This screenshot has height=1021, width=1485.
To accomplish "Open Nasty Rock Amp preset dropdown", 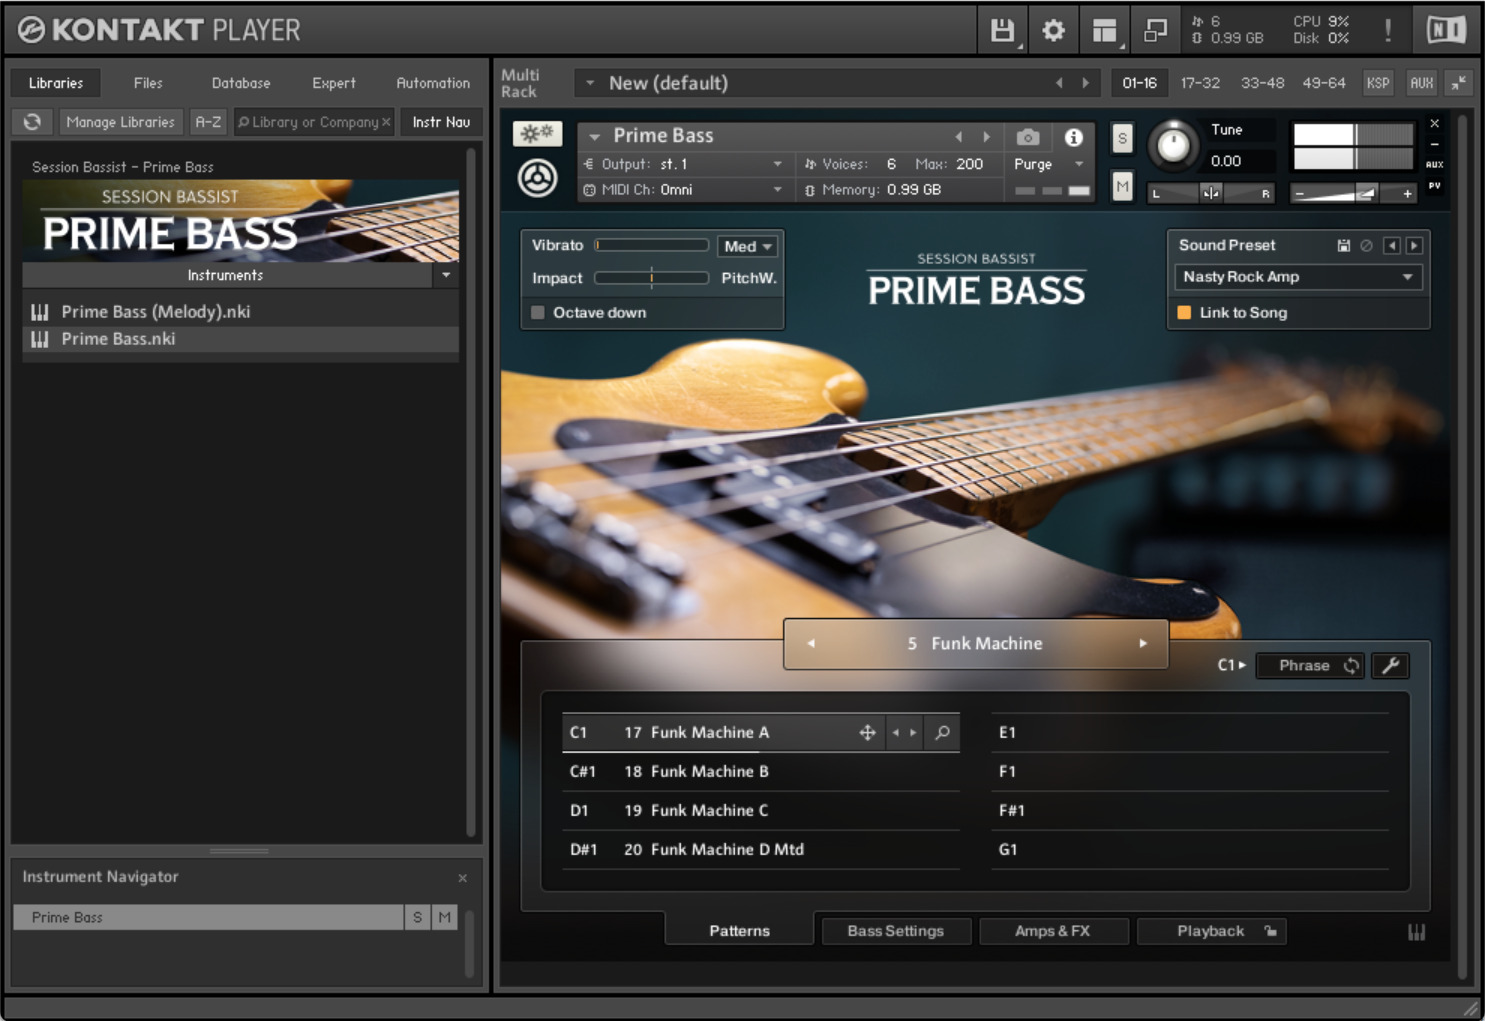I will point(1297,277).
